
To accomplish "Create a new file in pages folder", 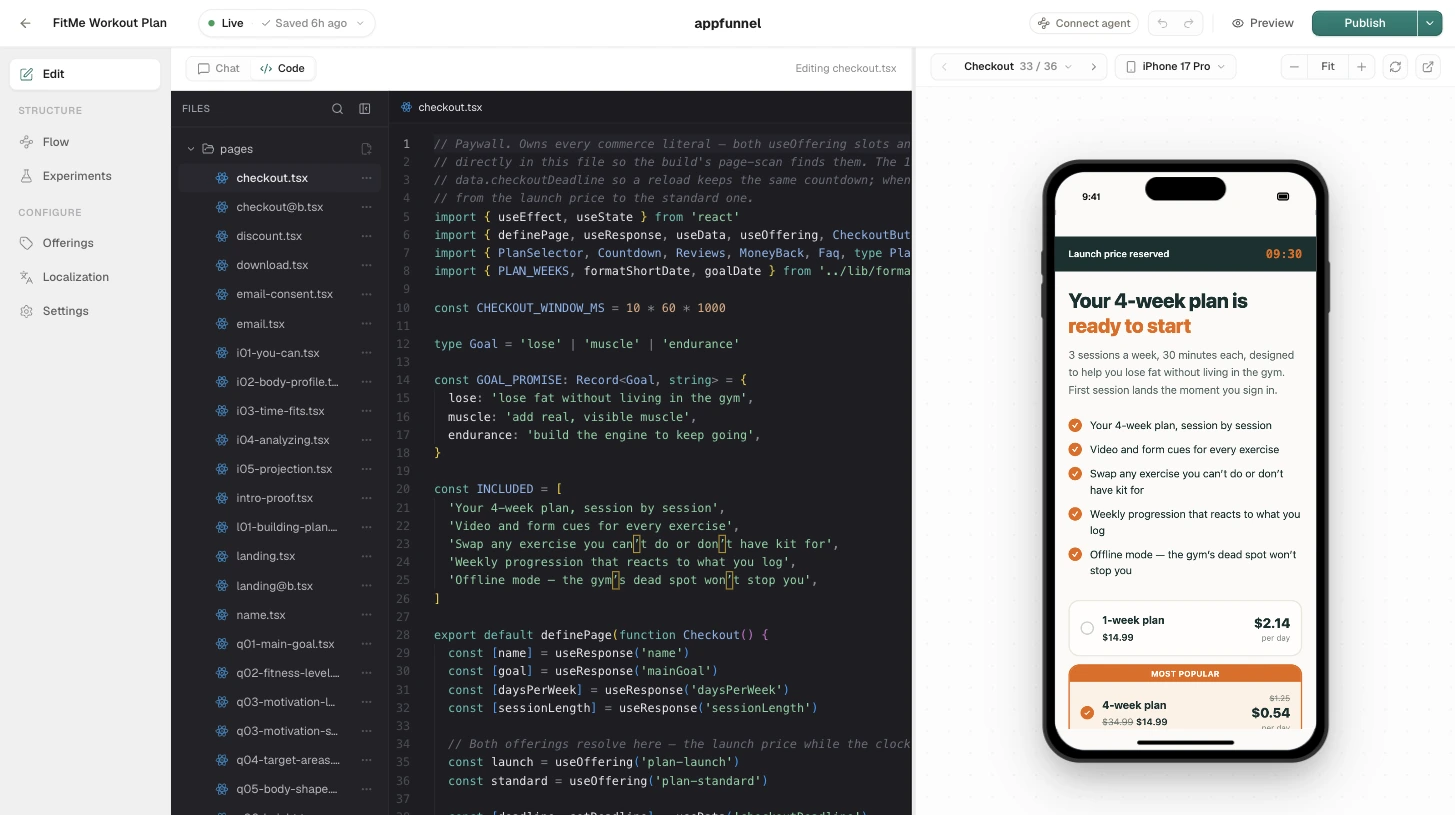I will point(366,149).
